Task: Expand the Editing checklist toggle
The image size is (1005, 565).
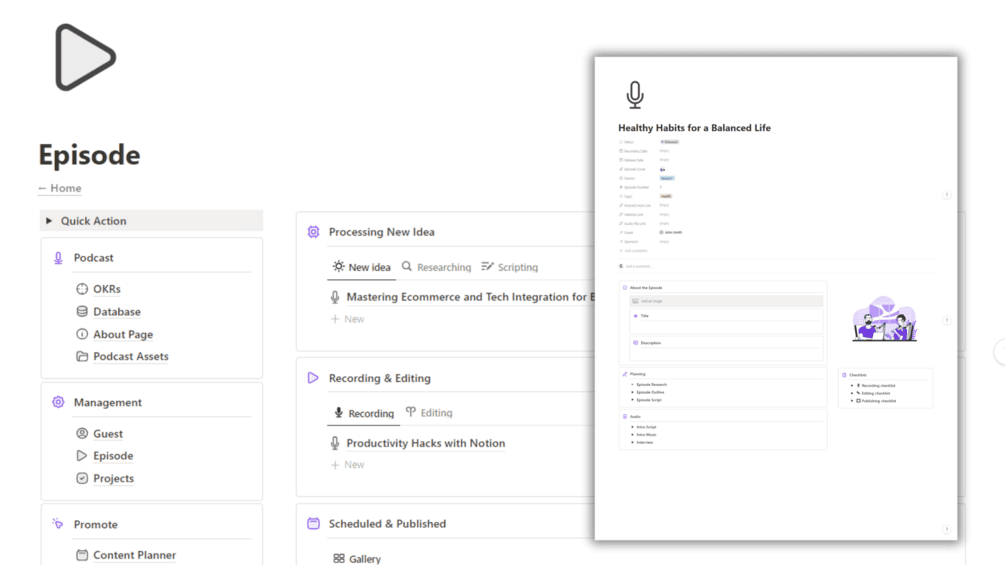Action: [852, 393]
